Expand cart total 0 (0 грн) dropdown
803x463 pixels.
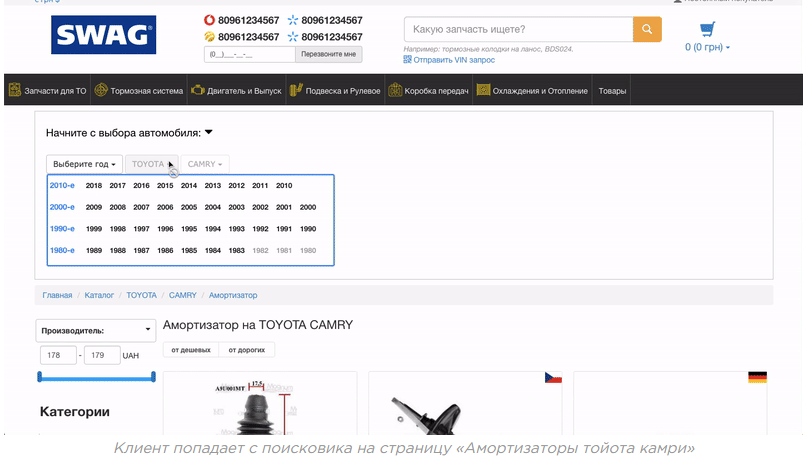(707, 47)
